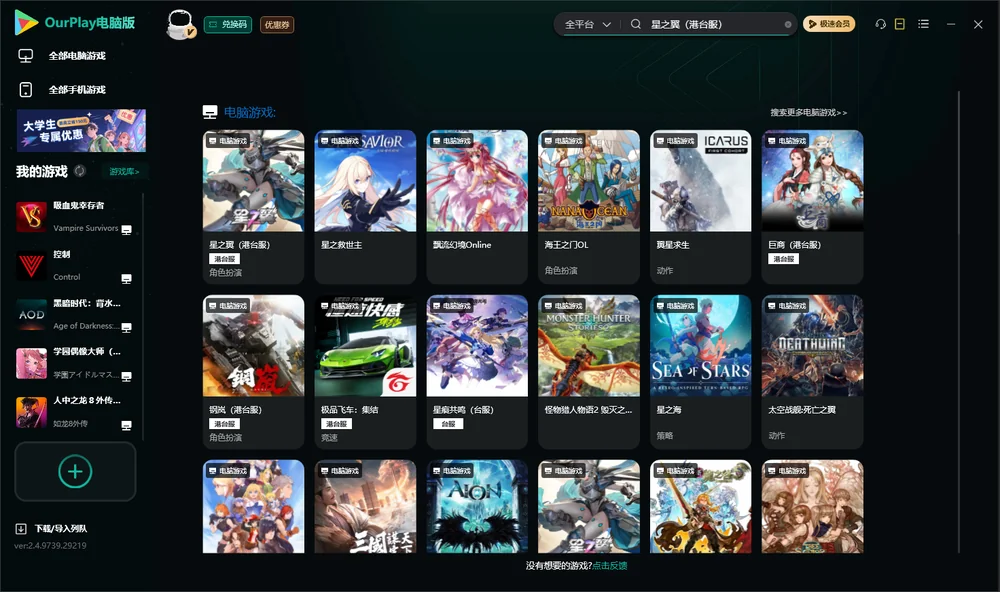Image resolution: width=1000 pixels, height=592 pixels.
Task: Click the 港台服 tag under 星之翼
Action: [224, 259]
